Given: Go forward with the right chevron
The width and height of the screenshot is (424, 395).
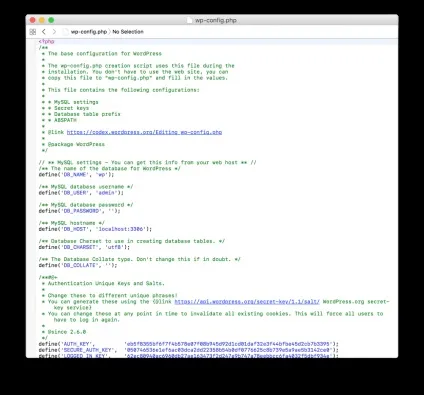Looking at the screenshot, I should (54, 32).
